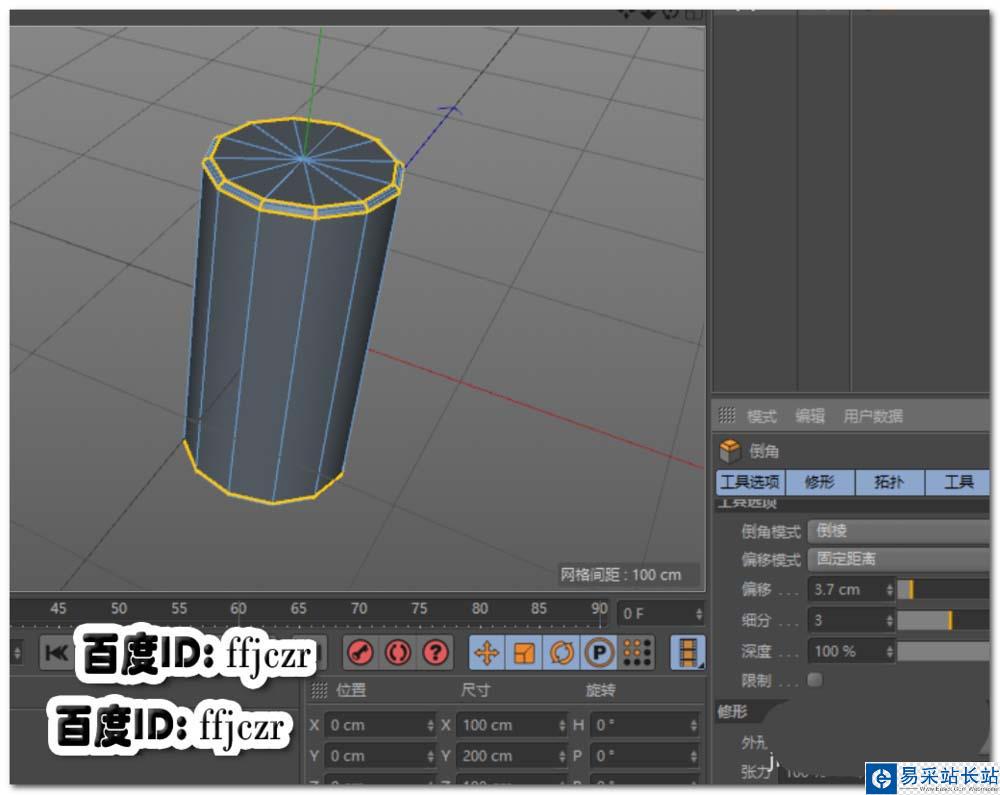The image size is (1000, 795).
Task: Adjust the 细分 value with its stepper arrows
Action: 890,620
